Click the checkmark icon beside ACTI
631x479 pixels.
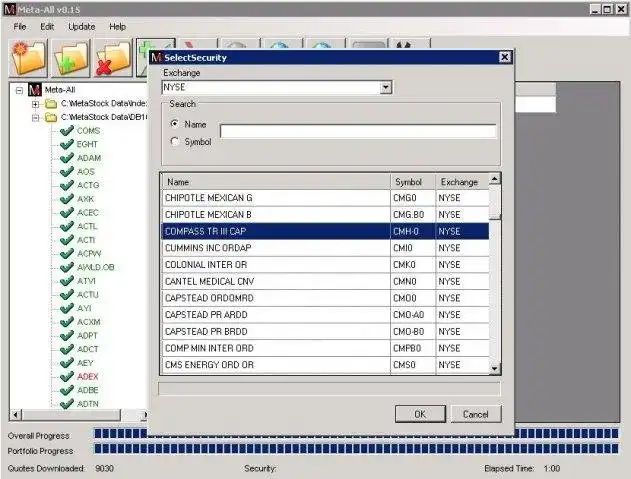click(x=66, y=240)
